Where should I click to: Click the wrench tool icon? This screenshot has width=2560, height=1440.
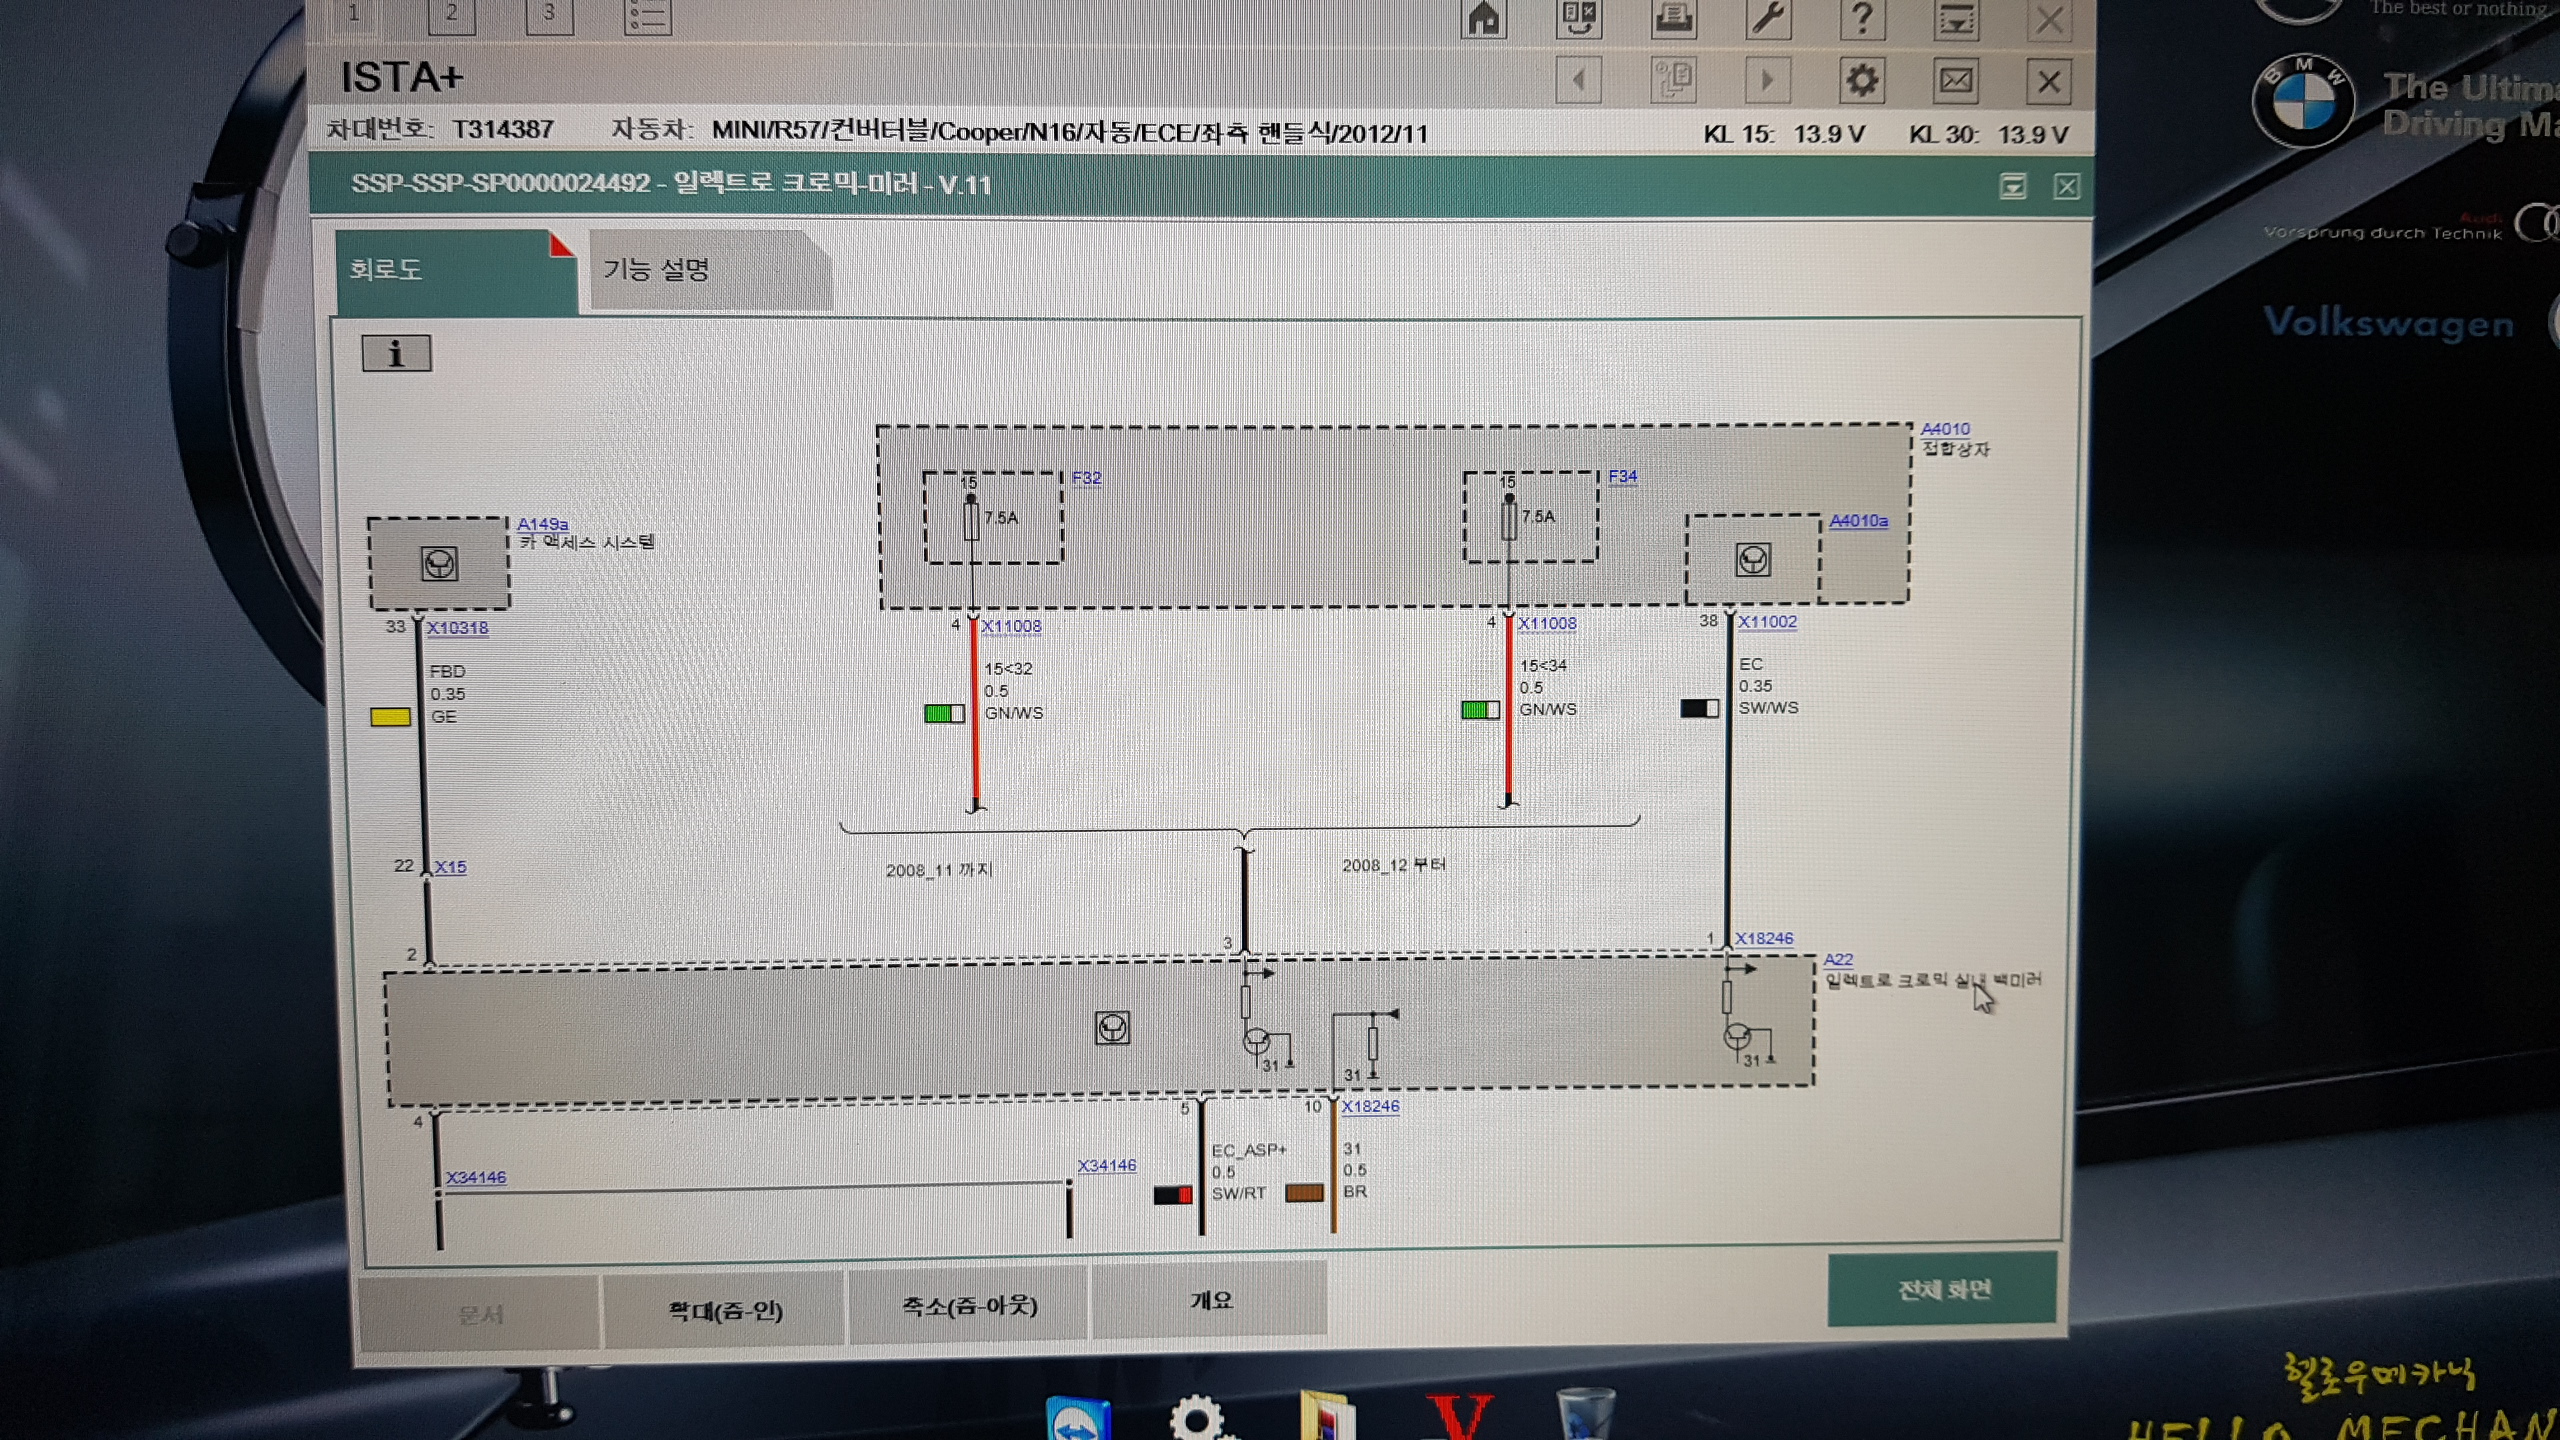[1767, 18]
